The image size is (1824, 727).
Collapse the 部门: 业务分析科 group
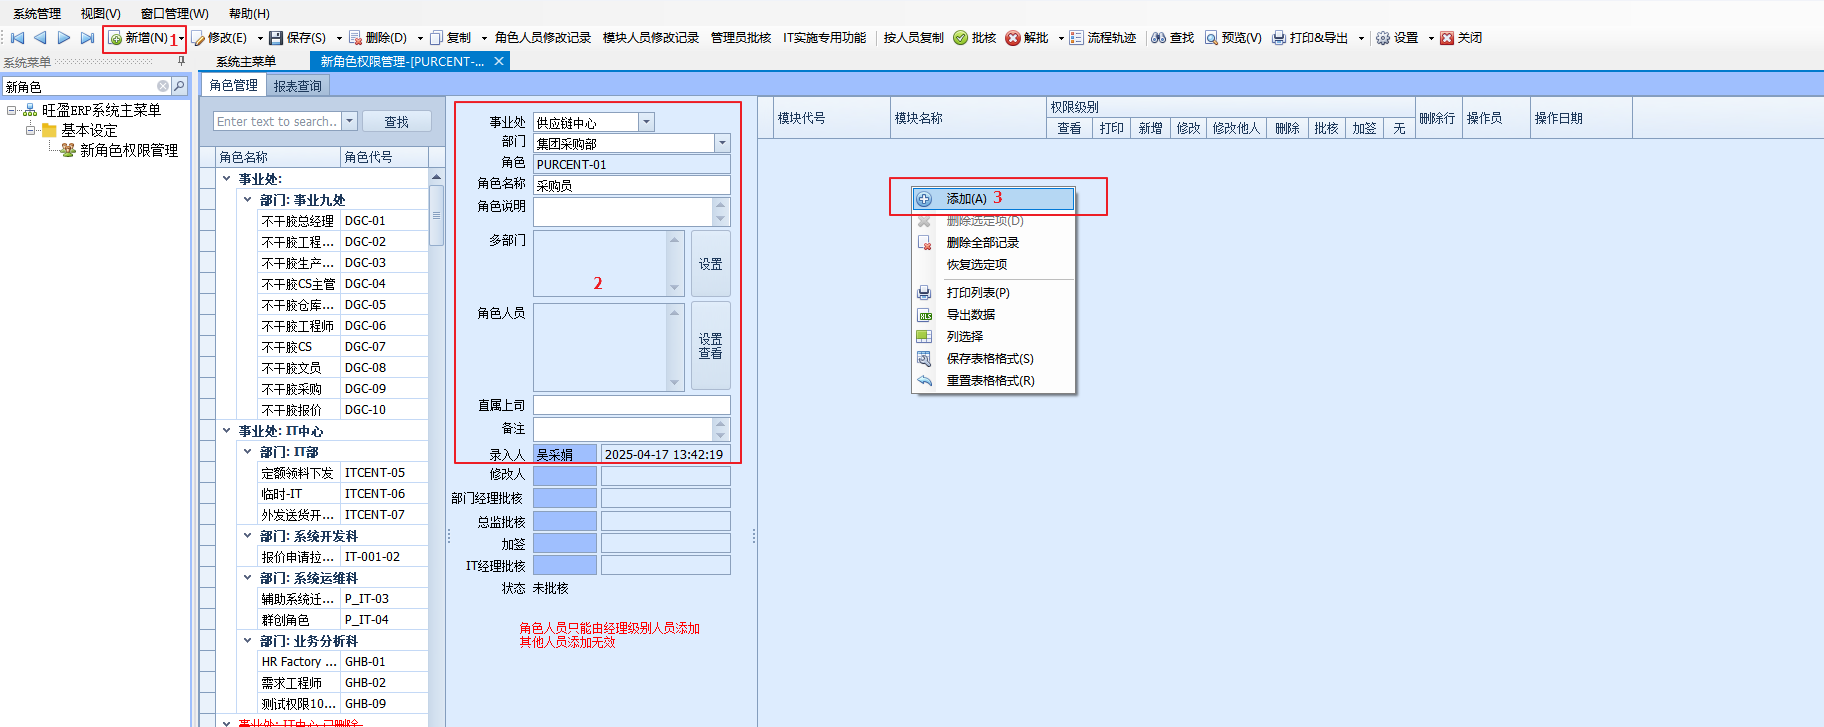click(x=248, y=641)
